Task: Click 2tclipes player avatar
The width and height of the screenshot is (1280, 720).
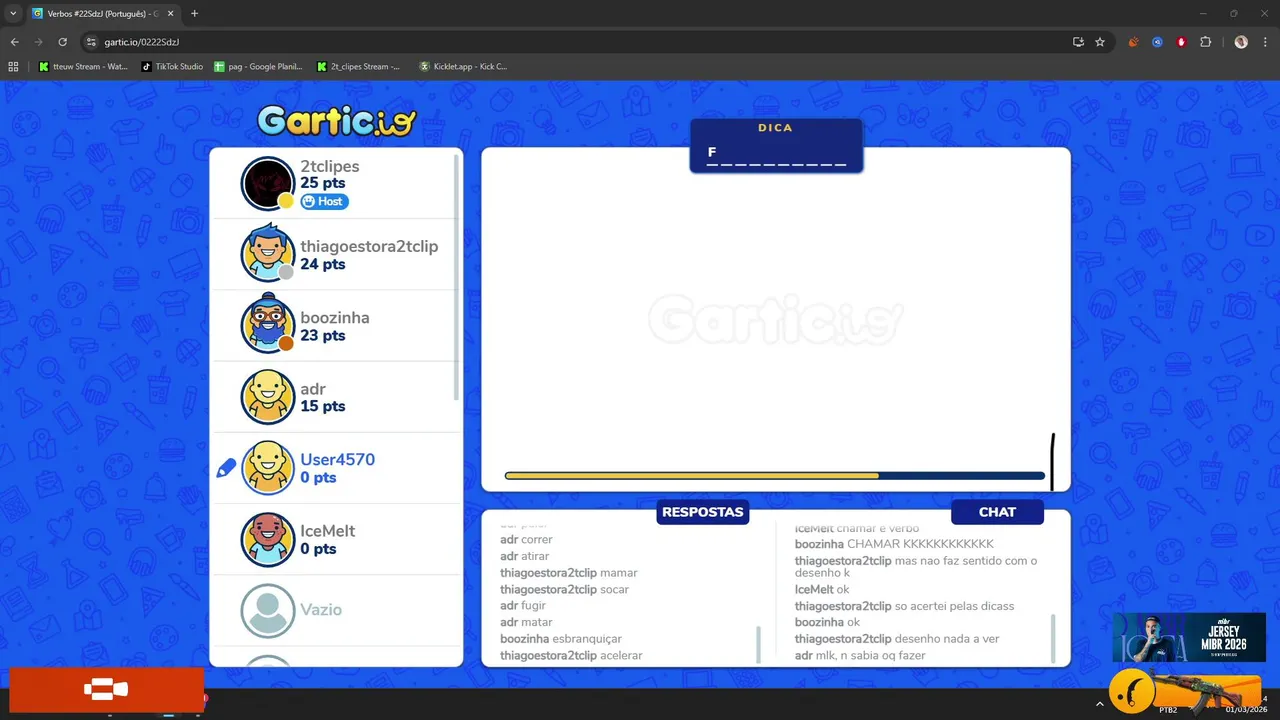Action: point(268,183)
